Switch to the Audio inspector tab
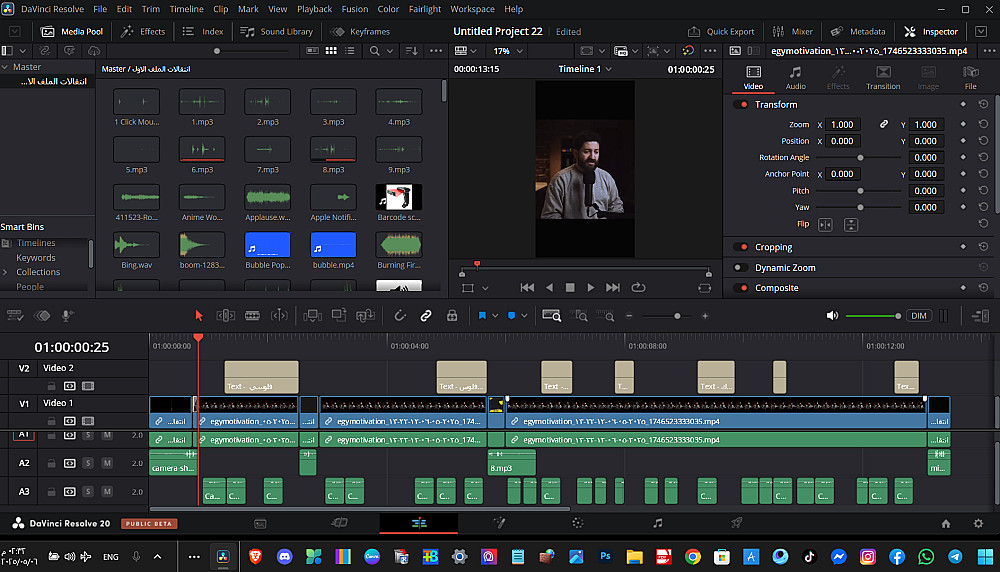Screen dimensions: 1000x572 [x=795, y=78]
